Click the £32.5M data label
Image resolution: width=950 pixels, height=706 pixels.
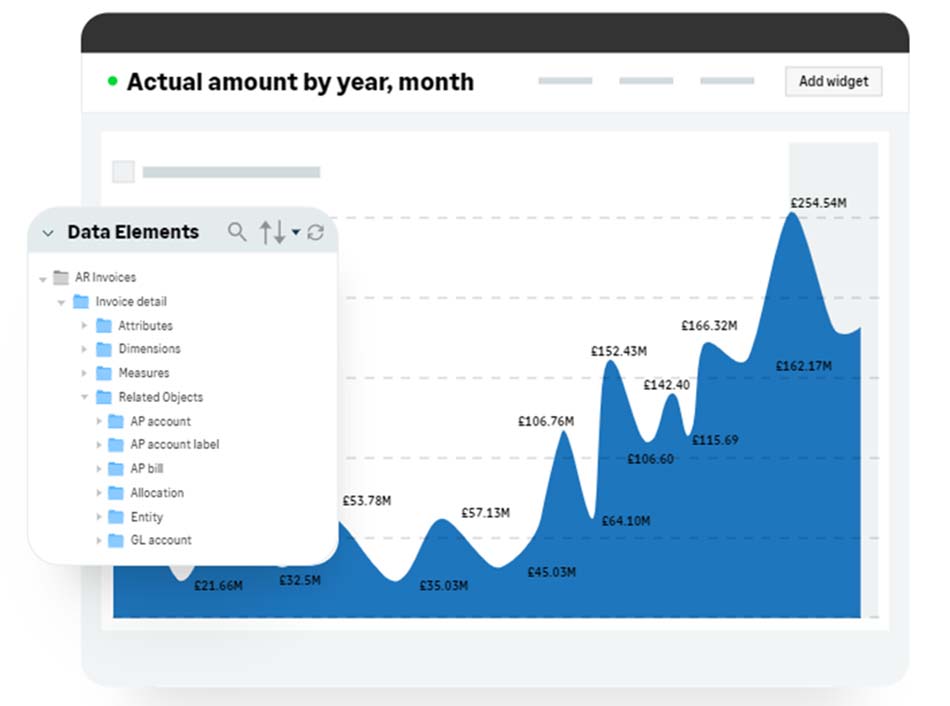(300, 581)
